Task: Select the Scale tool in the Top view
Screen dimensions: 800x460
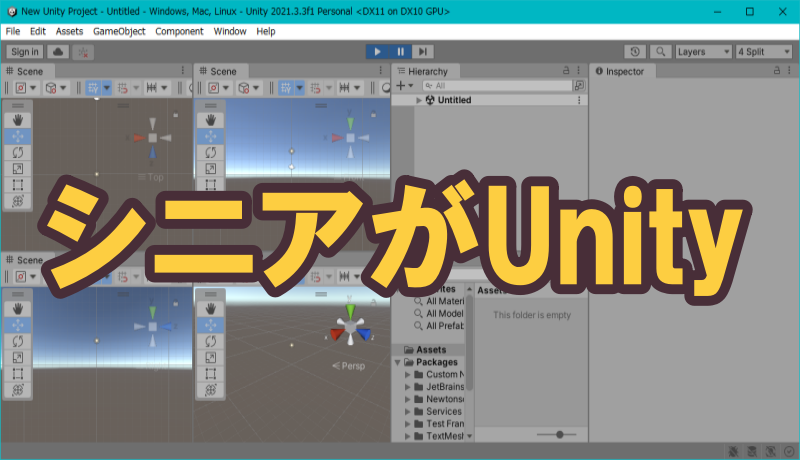Action: point(18,169)
